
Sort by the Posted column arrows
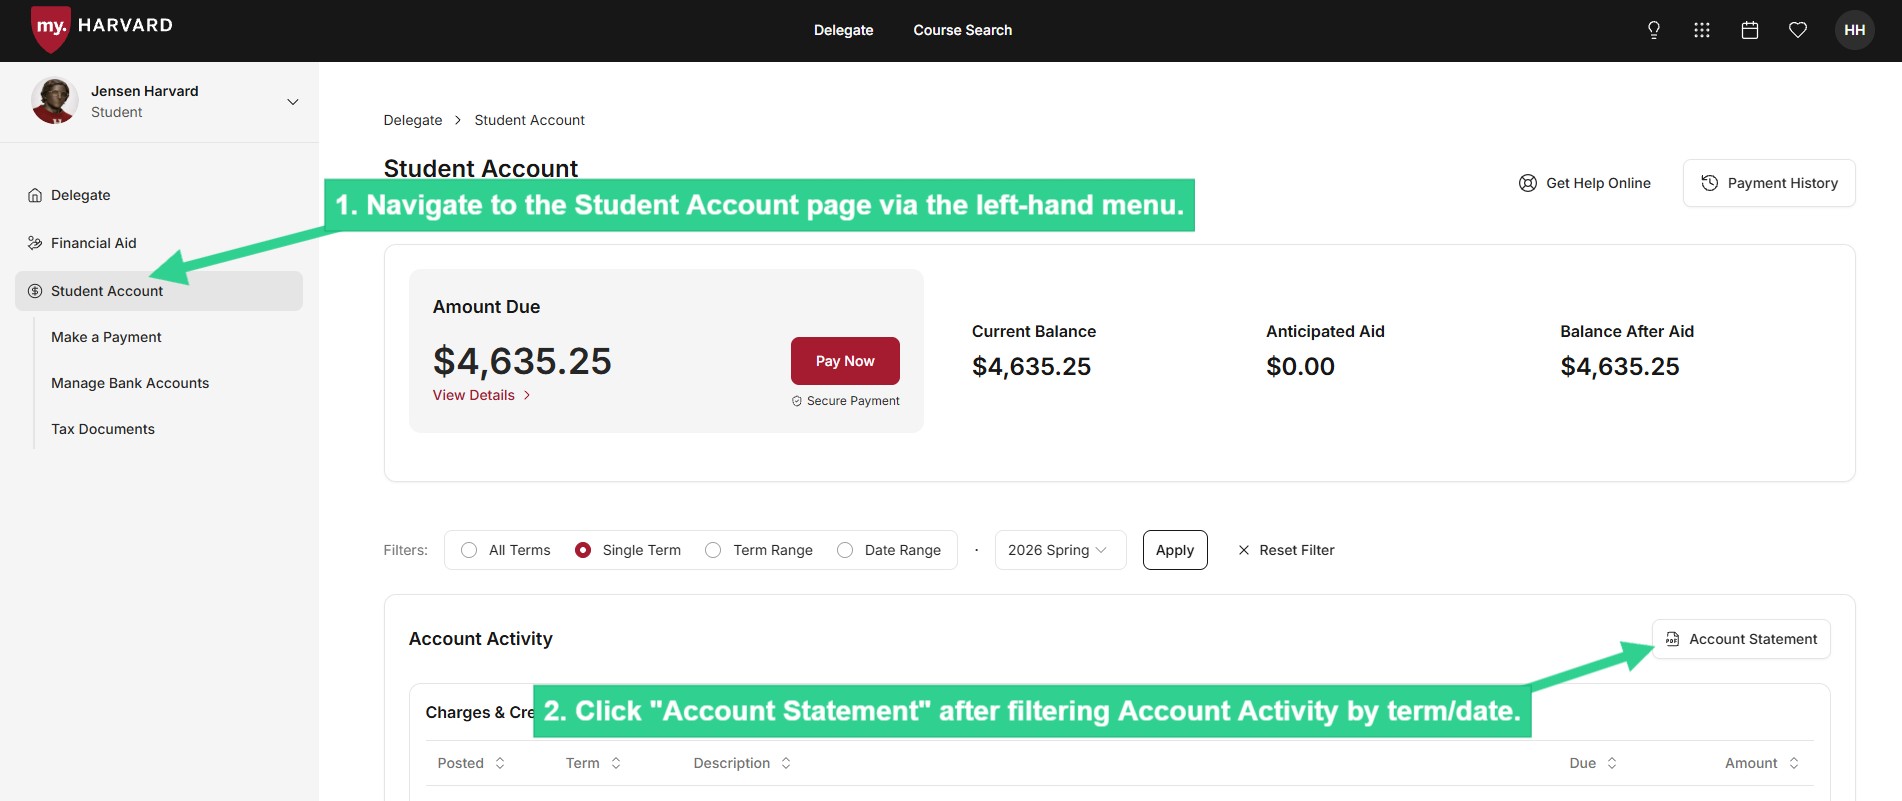pos(500,763)
